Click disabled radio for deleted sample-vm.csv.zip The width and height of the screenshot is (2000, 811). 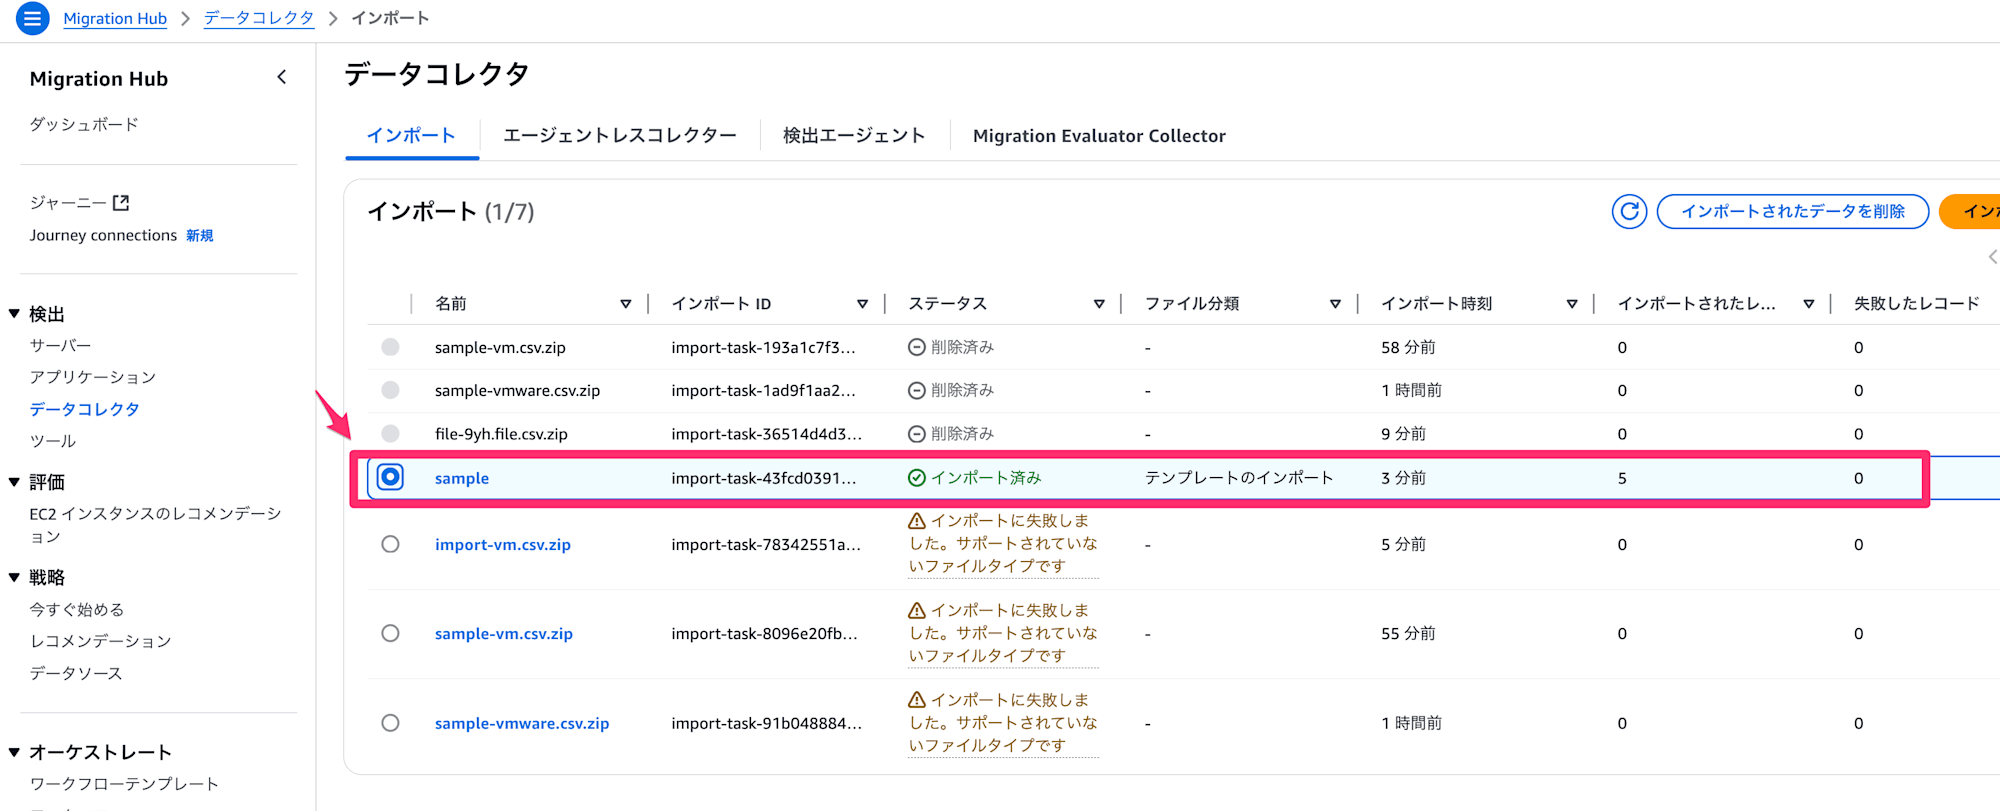pyautogui.click(x=390, y=347)
